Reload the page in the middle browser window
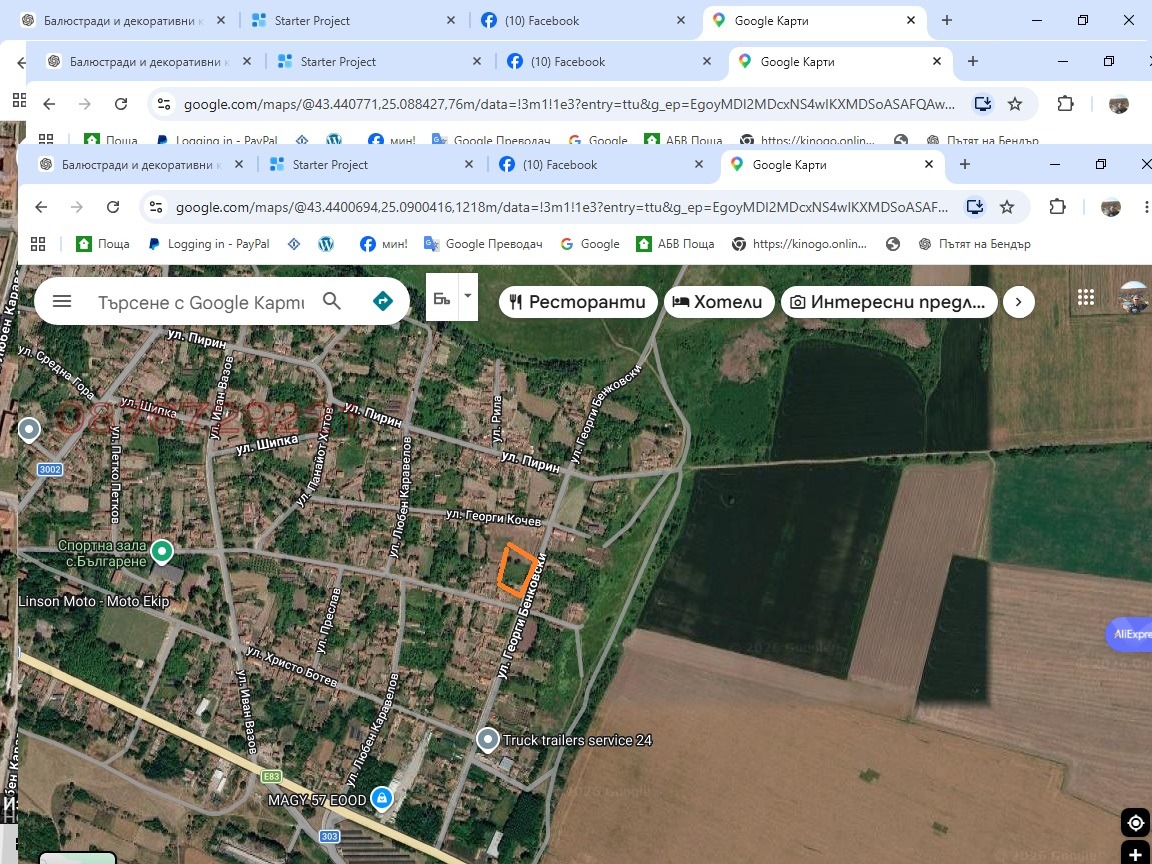Image resolution: width=1152 pixels, height=864 pixels. (x=120, y=104)
